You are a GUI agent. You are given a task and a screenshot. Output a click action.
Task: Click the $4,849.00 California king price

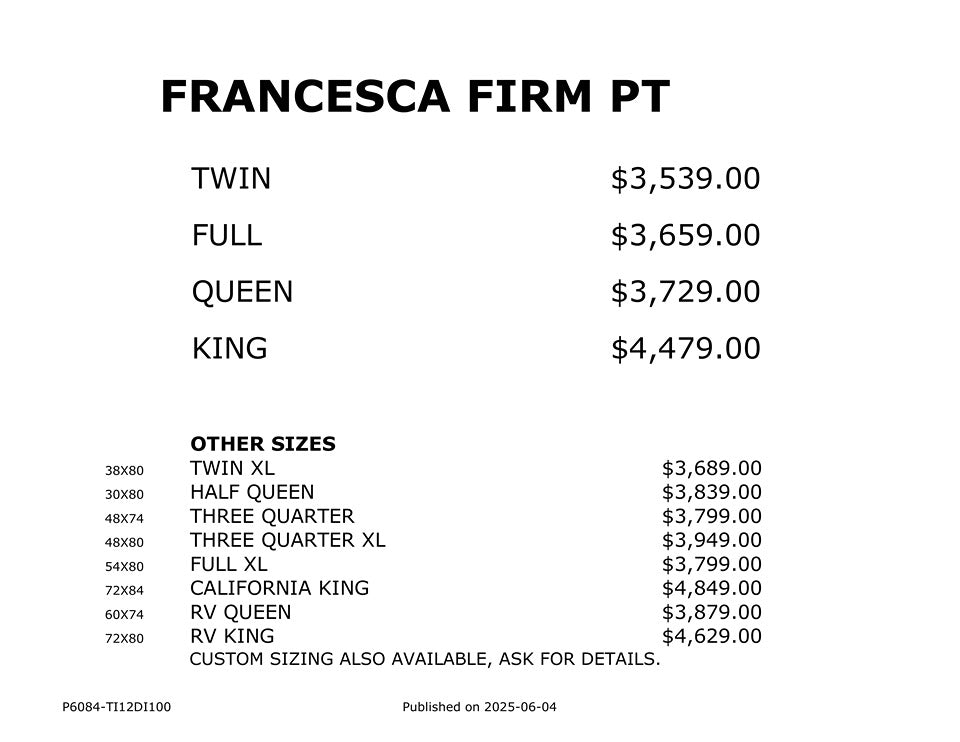pyautogui.click(x=711, y=588)
